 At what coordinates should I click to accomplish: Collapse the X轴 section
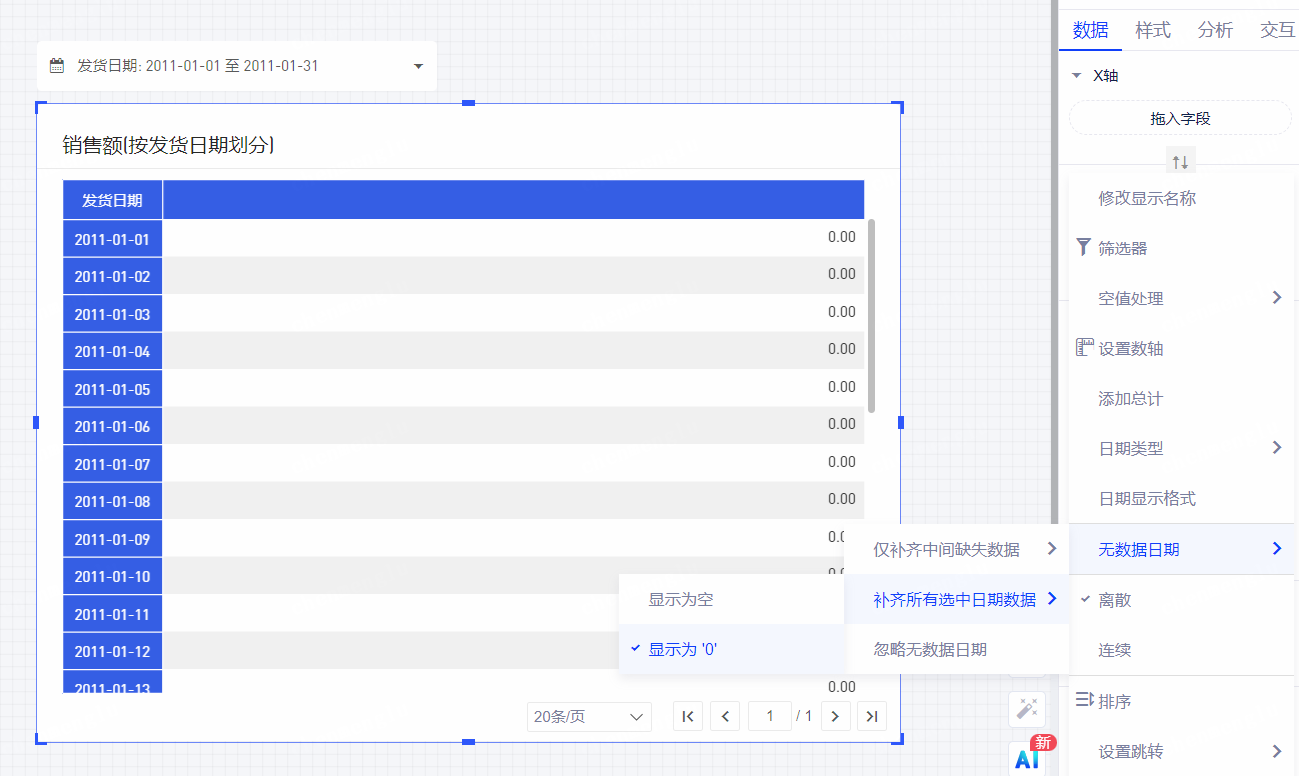point(1076,76)
